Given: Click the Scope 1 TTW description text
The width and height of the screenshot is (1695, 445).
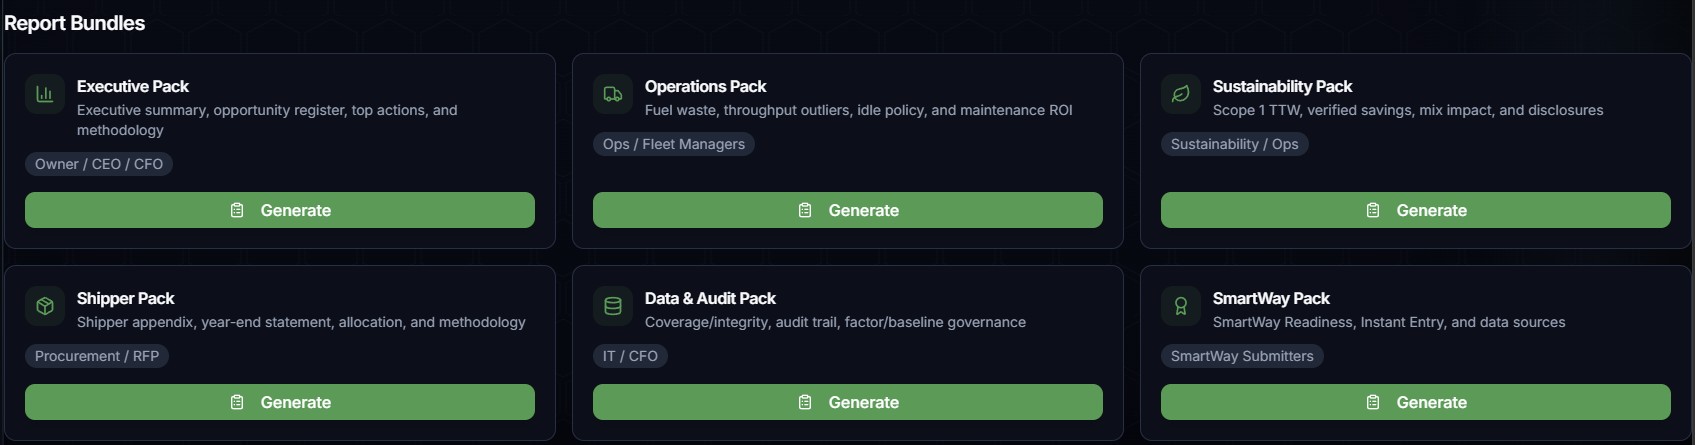Looking at the screenshot, I should click(1408, 110).
